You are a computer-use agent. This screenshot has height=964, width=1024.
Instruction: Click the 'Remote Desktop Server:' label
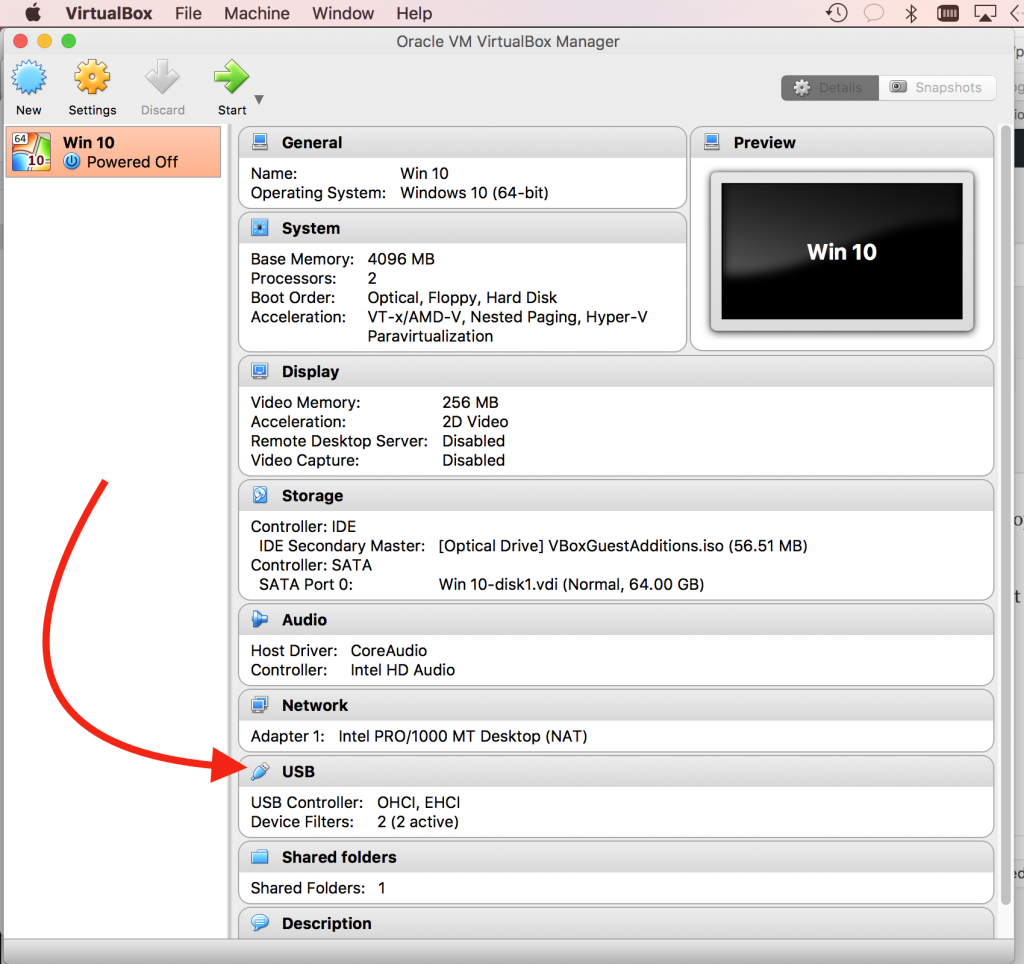coord(339,441)
